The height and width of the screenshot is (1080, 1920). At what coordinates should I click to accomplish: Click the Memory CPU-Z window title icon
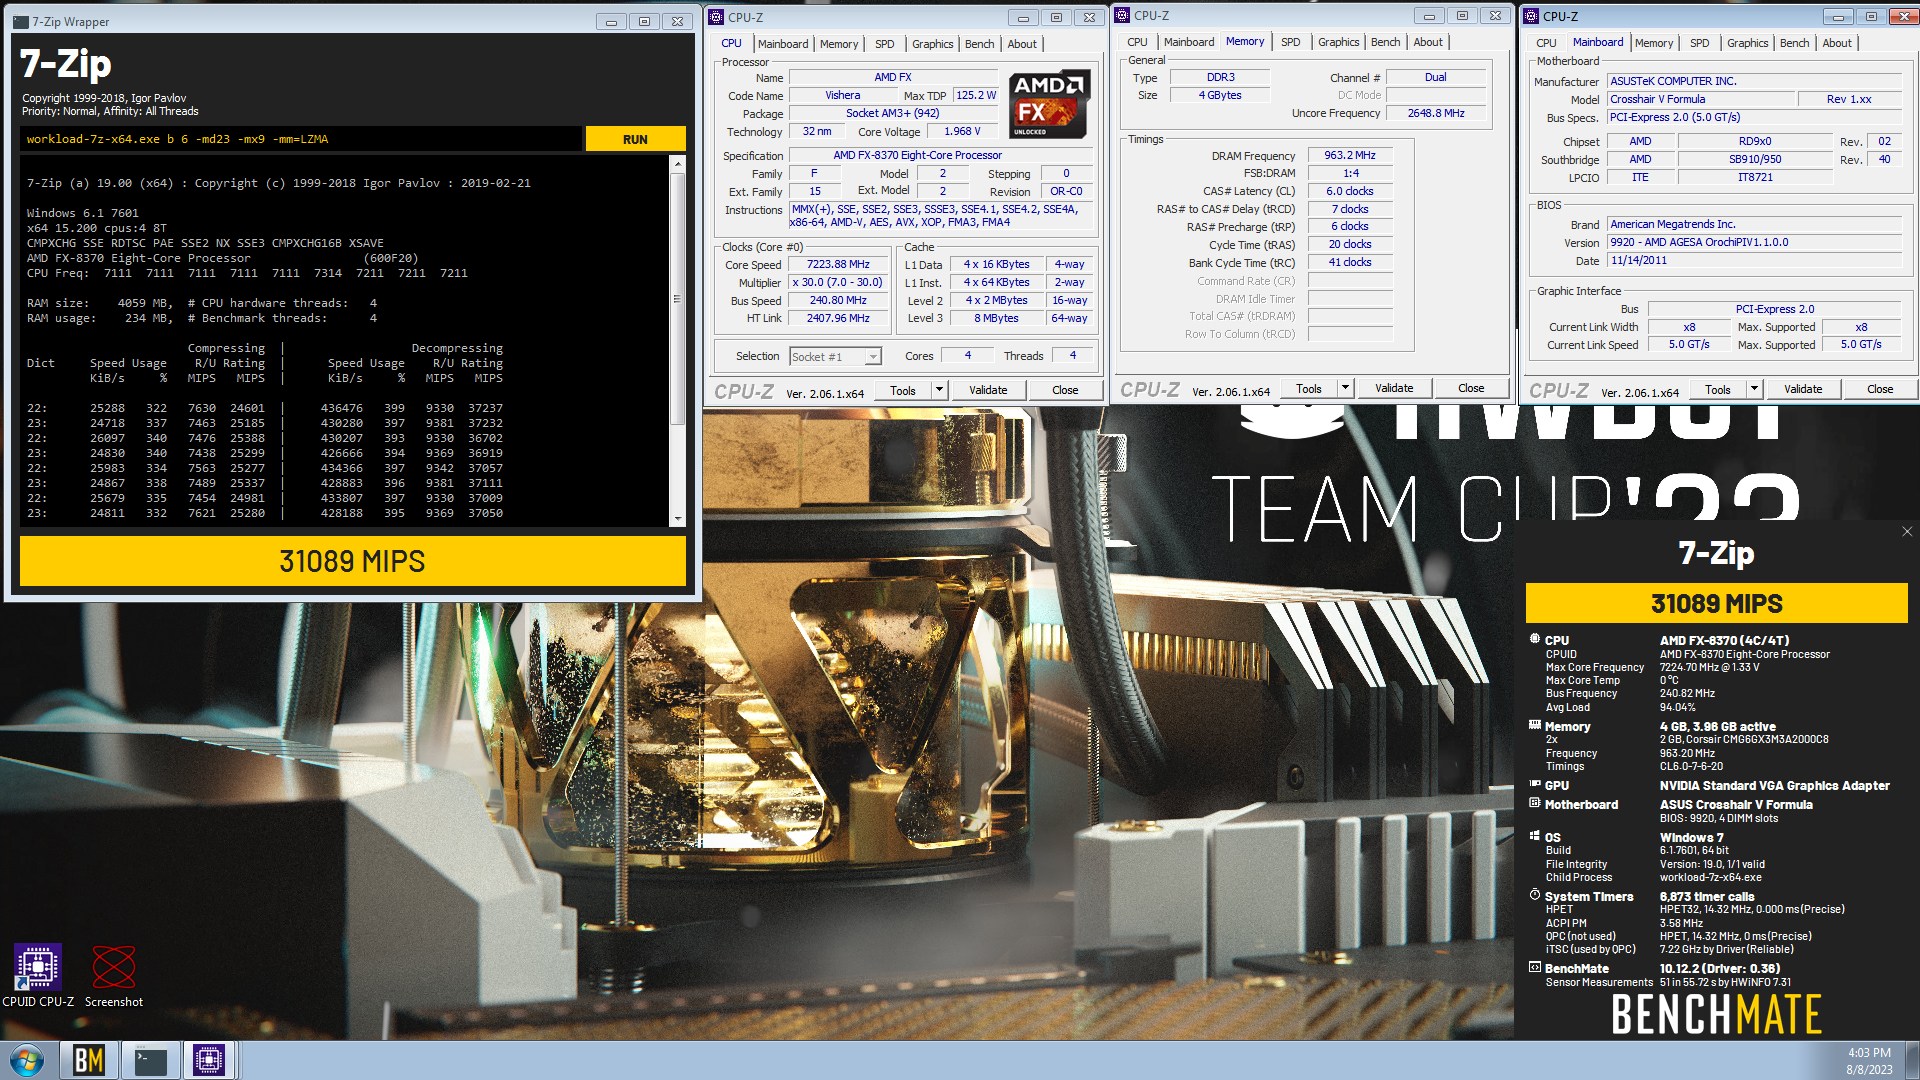click(1123, 15)
